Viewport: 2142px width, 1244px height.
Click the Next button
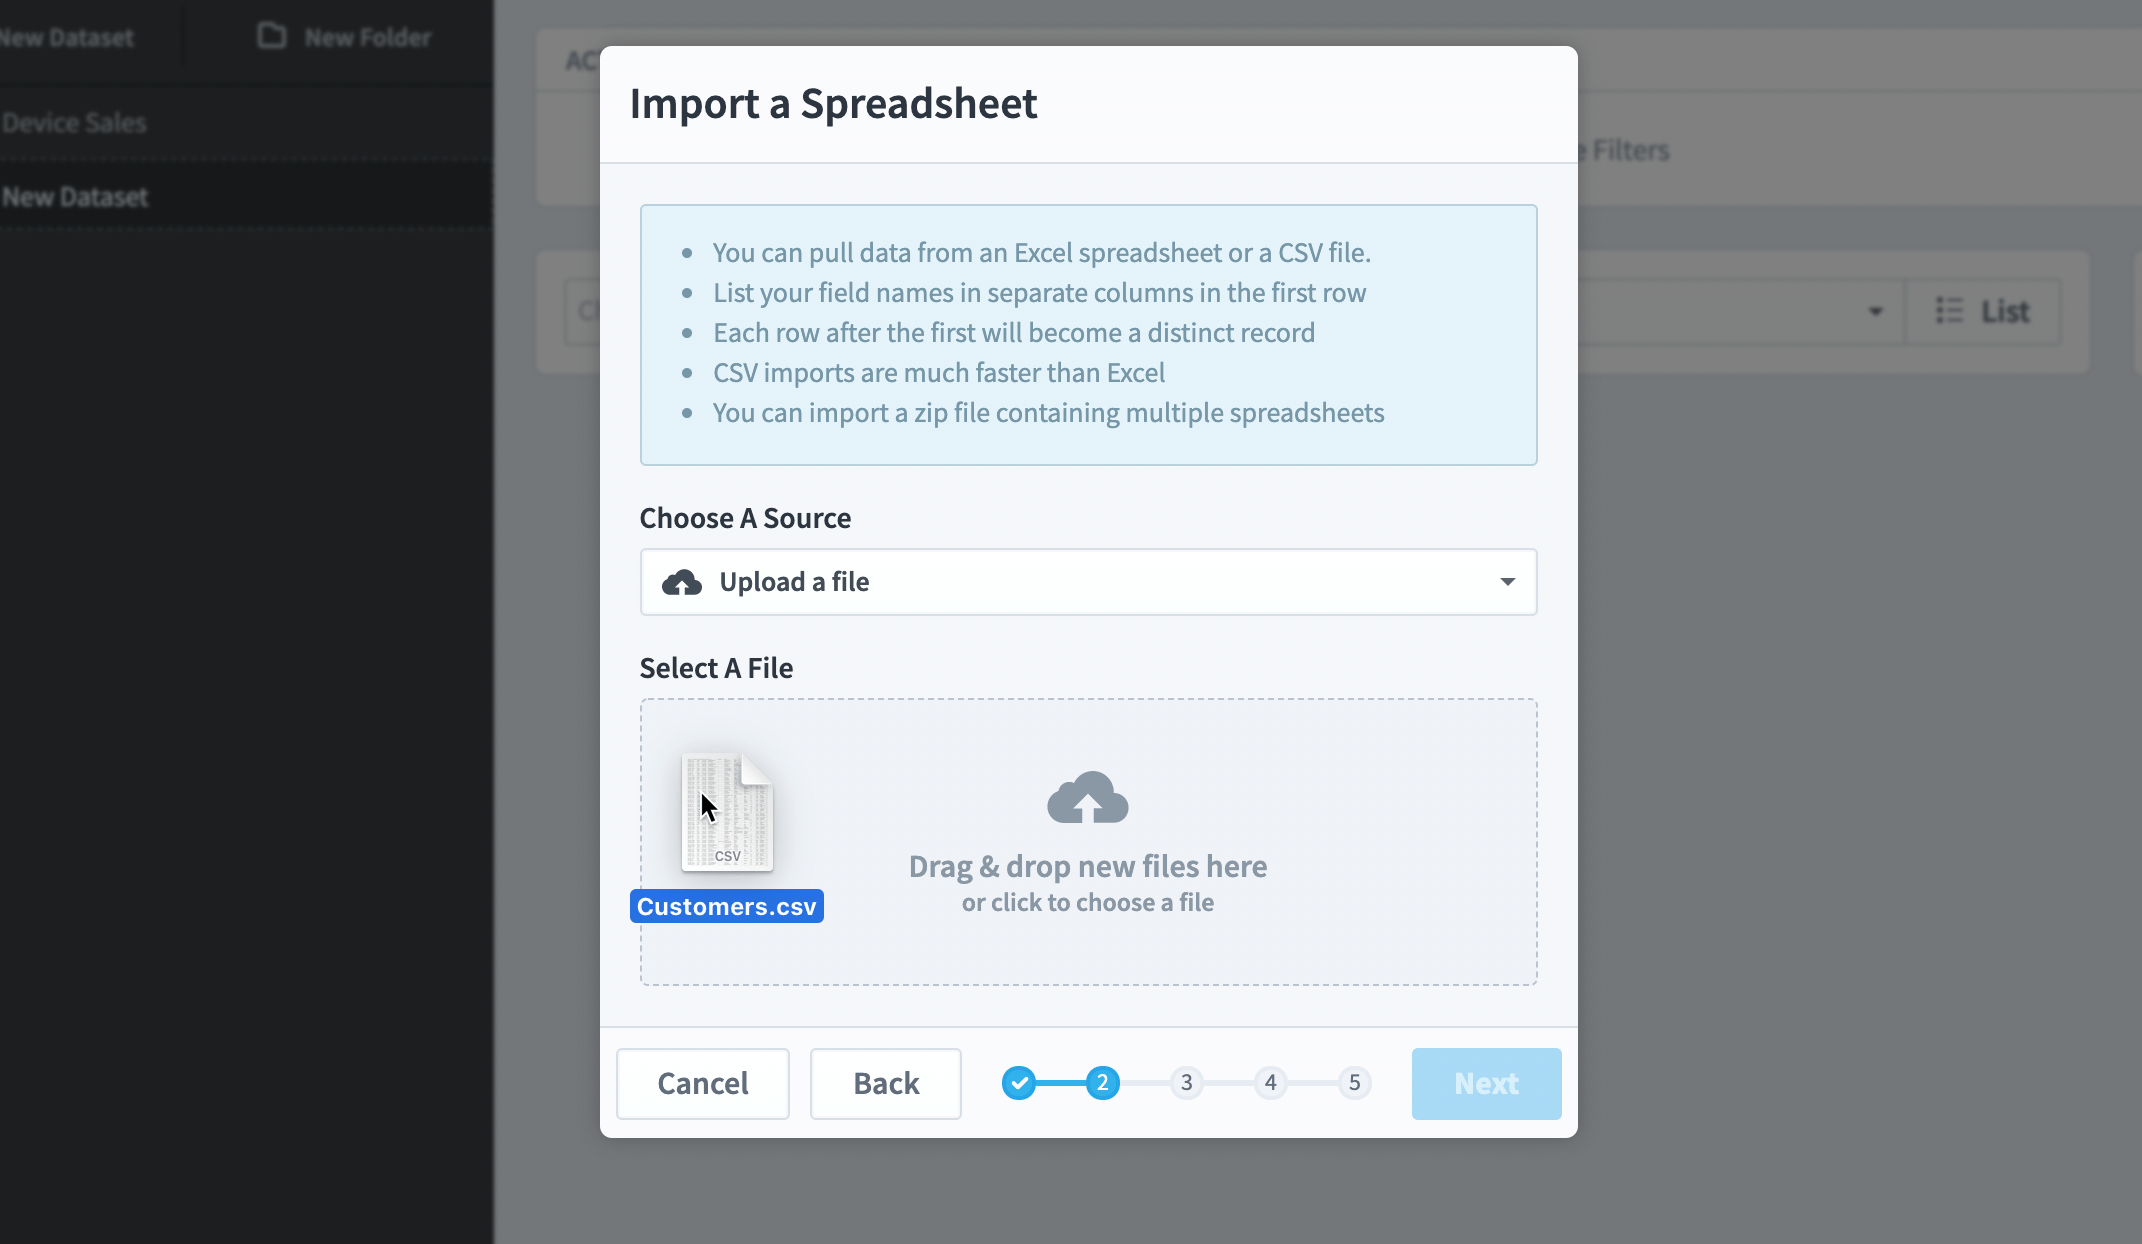pyautogui.click(x=1487, y=1084)
